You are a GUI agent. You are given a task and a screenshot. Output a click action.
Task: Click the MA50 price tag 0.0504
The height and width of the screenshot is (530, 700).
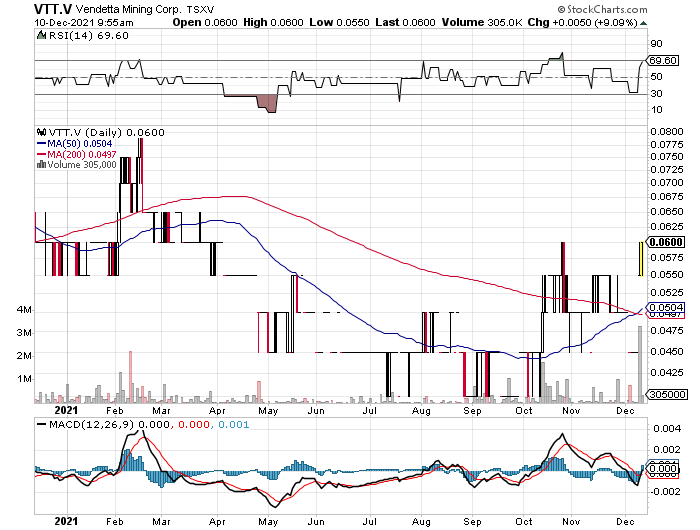[666, 308]
